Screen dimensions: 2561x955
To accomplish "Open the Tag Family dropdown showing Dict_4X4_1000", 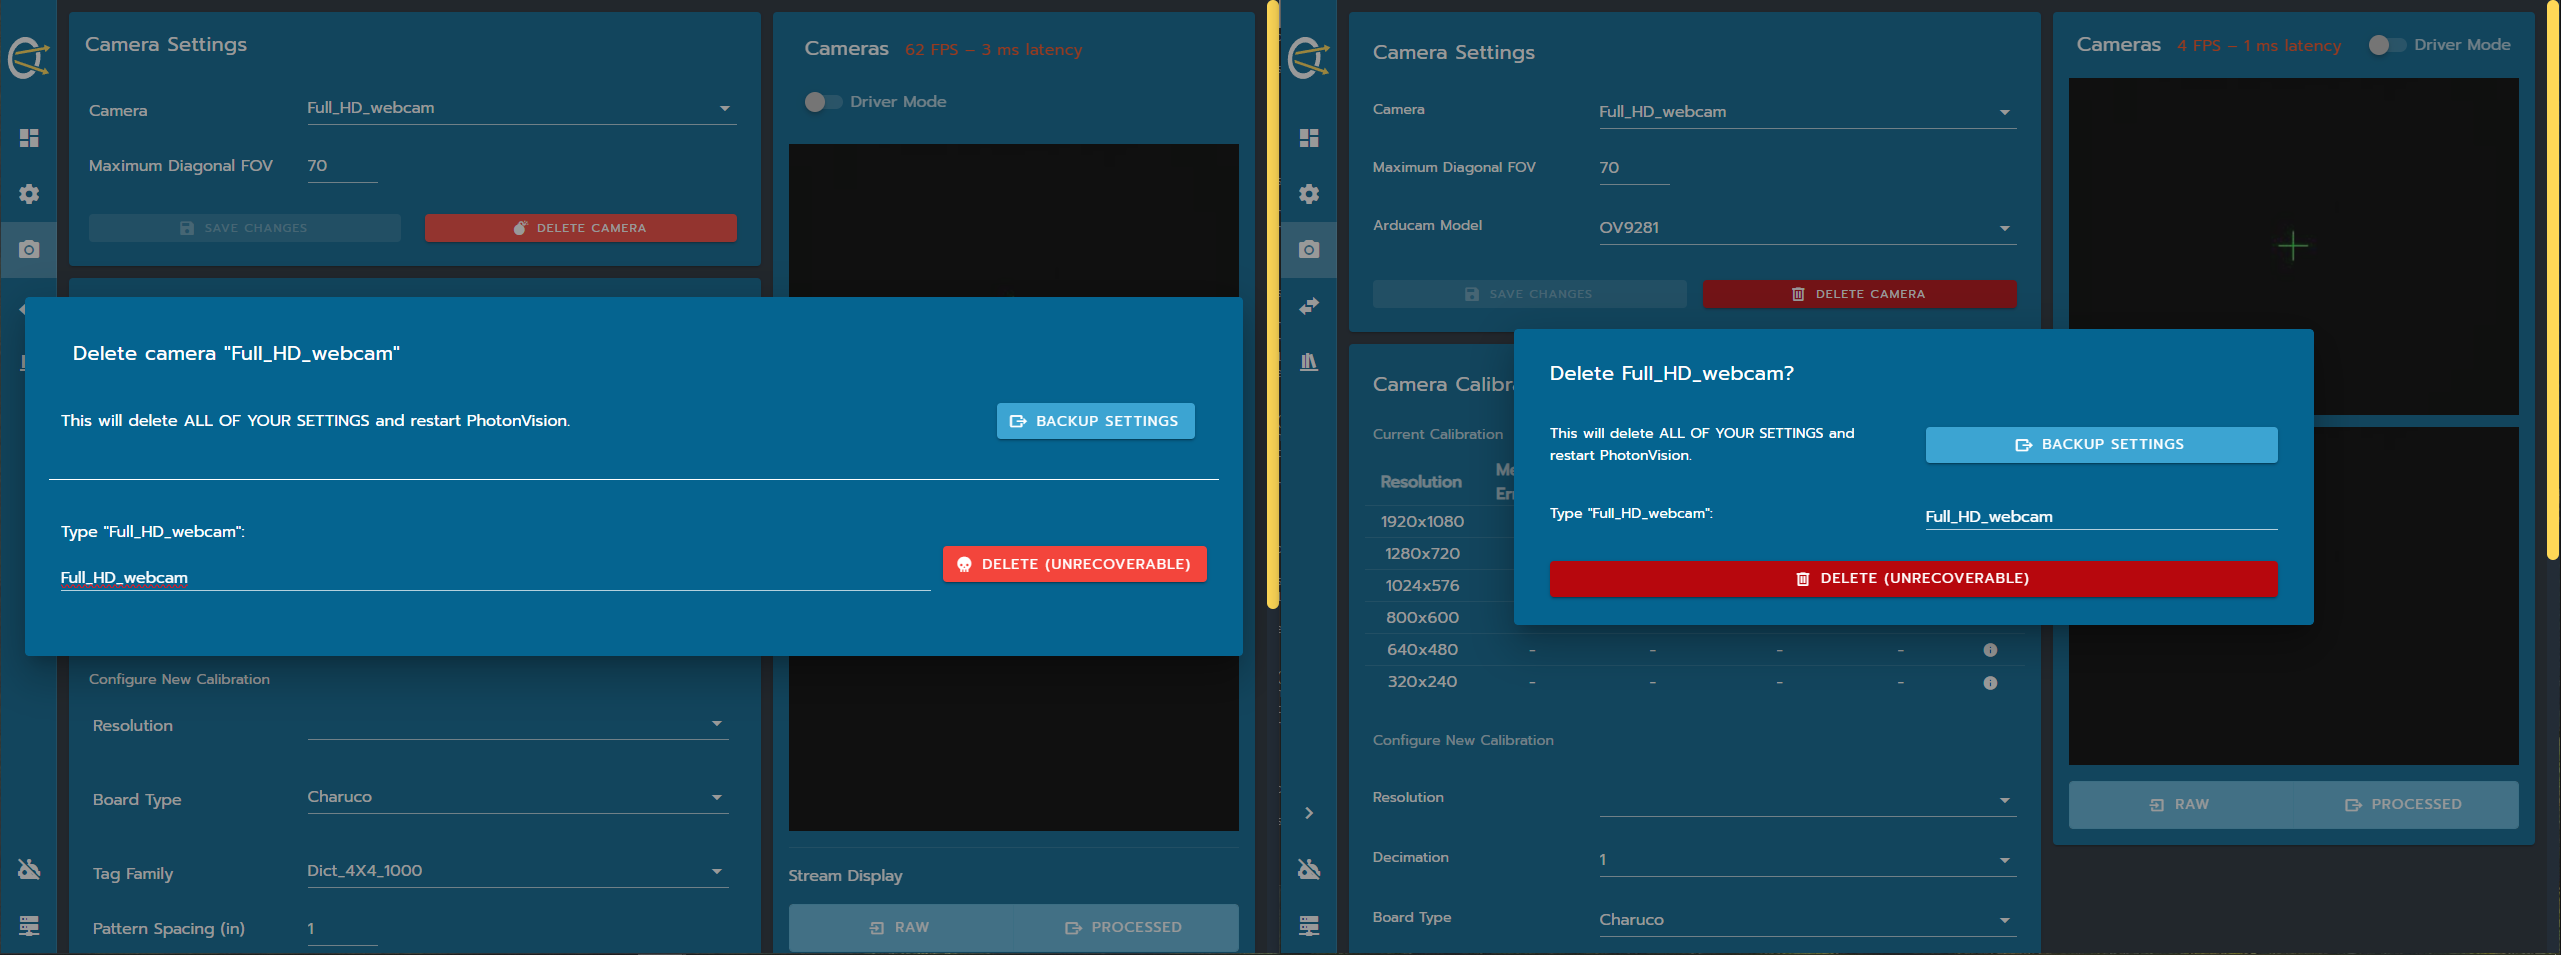I will coord(516,871).
